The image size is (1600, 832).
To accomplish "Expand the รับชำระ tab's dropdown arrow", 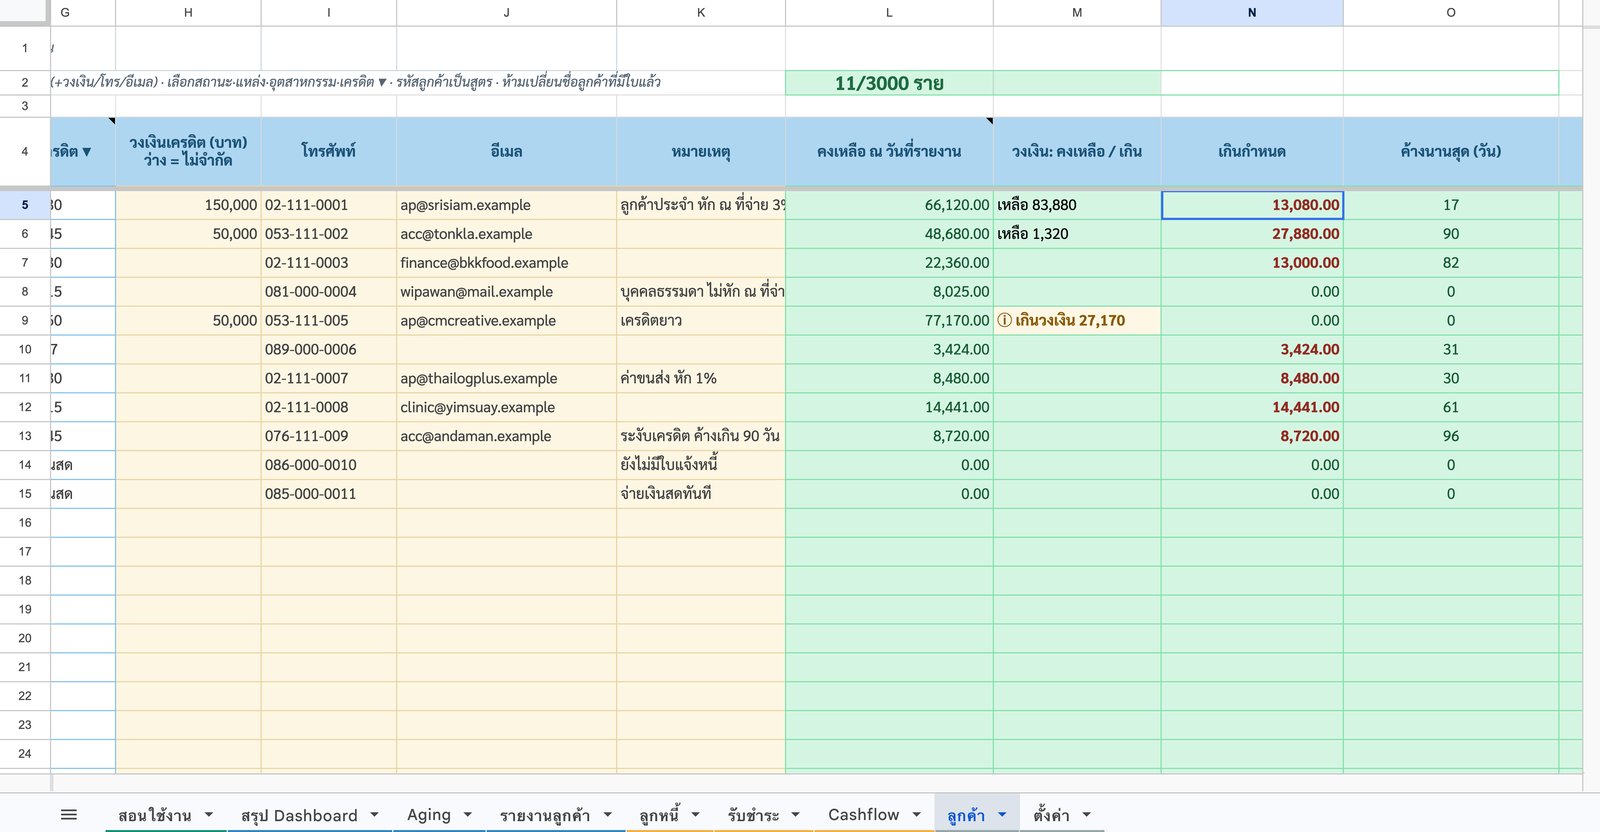I will point(796,815).
